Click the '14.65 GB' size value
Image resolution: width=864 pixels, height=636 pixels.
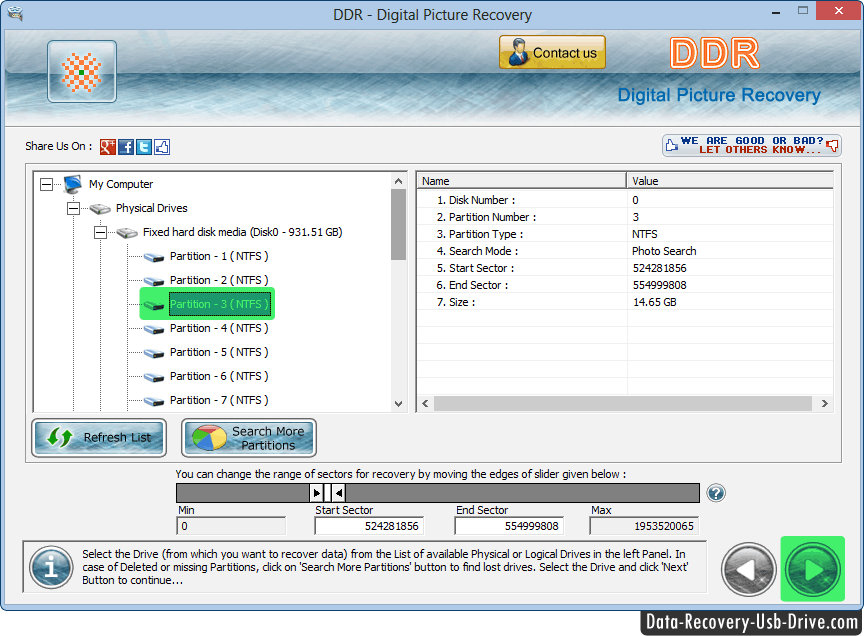tap(655, 303)
